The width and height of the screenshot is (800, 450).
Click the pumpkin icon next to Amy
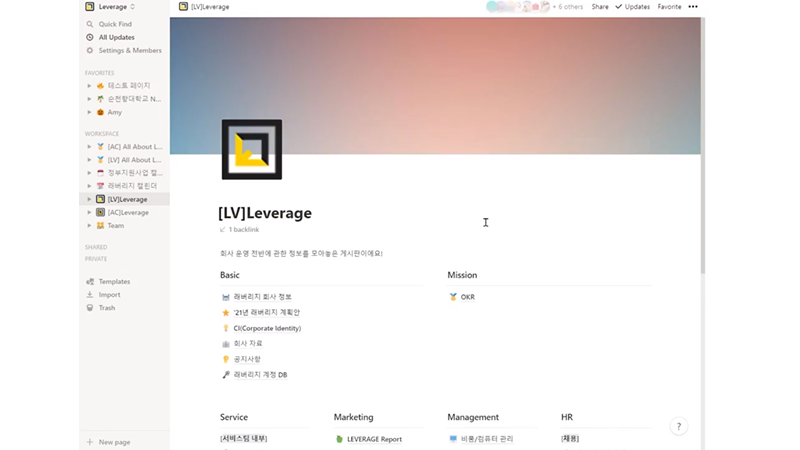click(101, 112)
